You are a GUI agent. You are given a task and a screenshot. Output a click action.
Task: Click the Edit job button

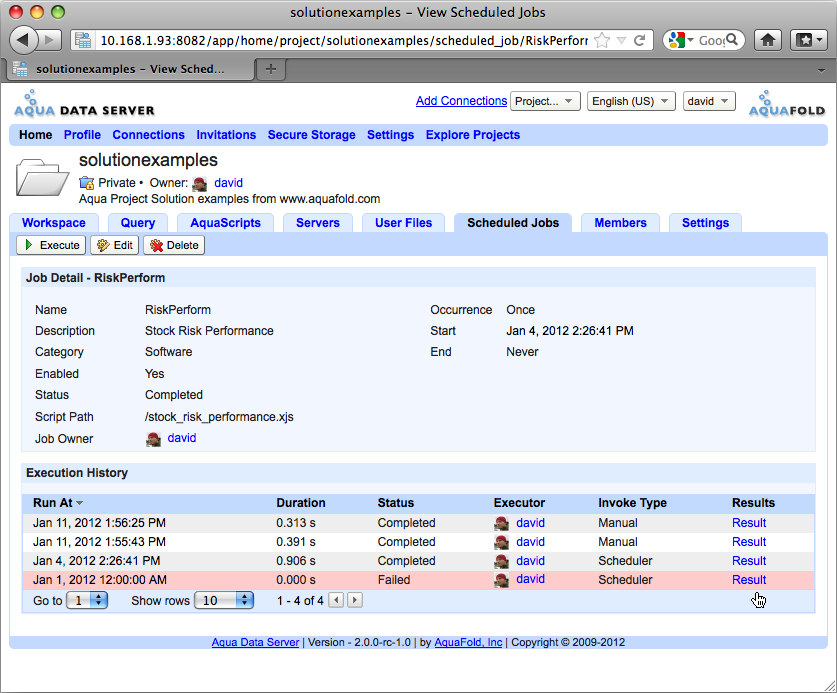(115, 245)
